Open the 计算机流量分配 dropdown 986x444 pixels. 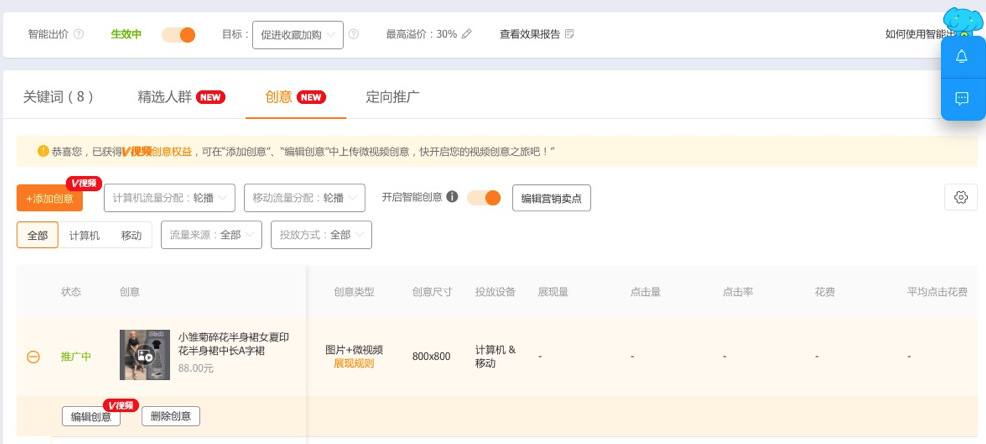pyautogui.click(x=170, y=198)
